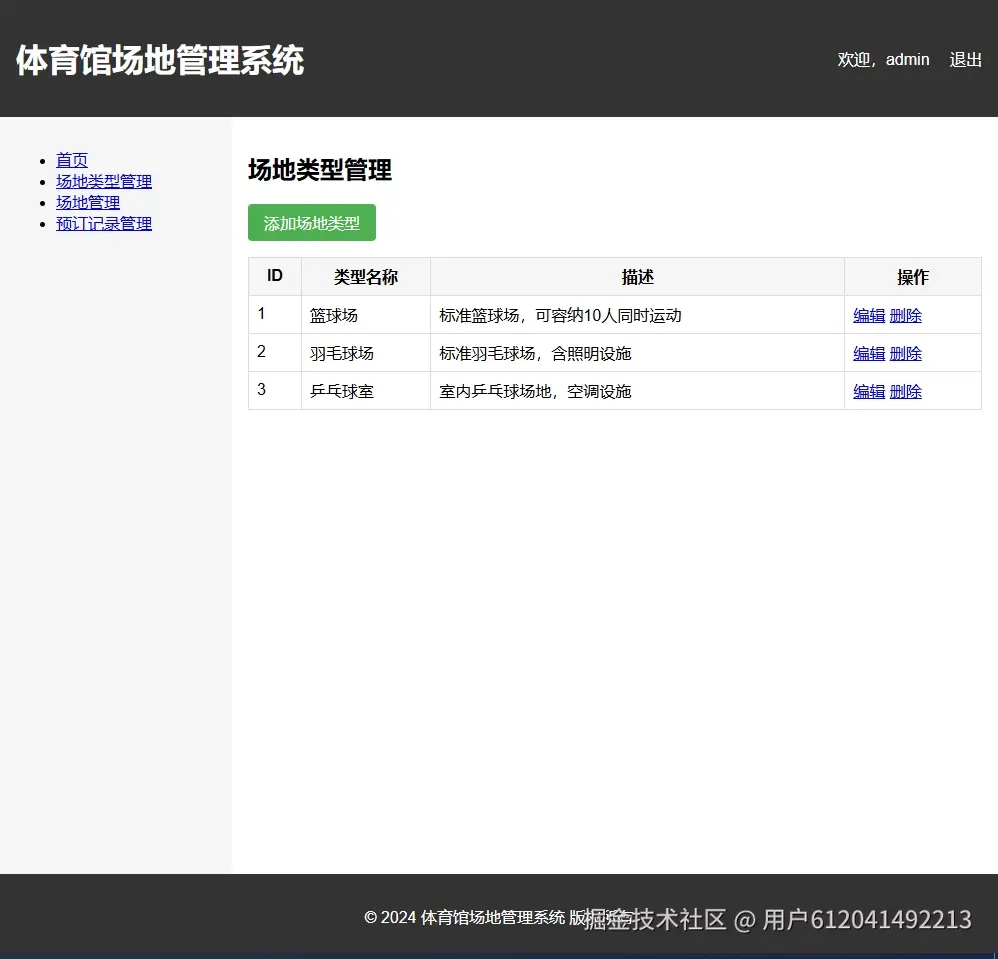Click the ID column header
Screen dimensions: 998x959
click(x=275, y=276)
